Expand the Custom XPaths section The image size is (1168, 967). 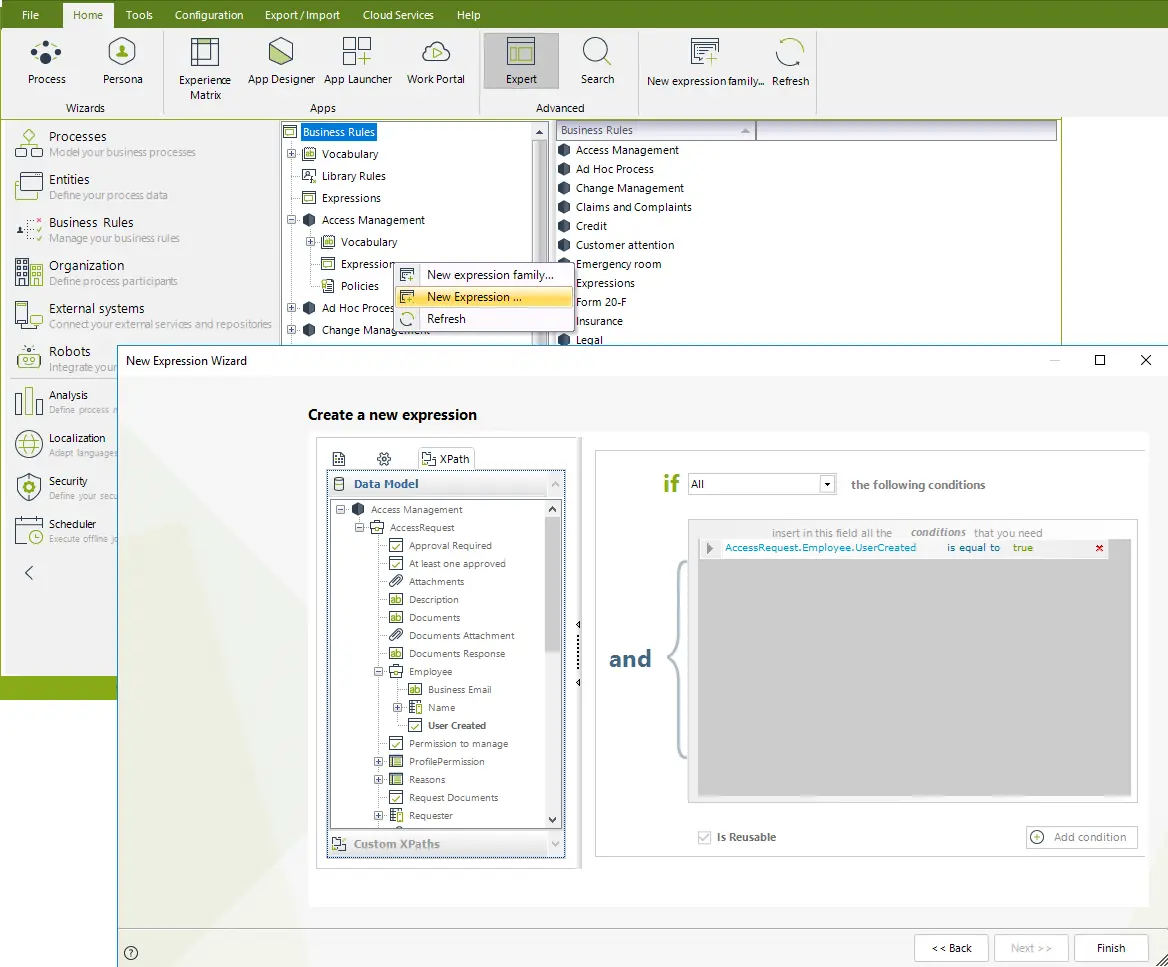(445, 844)
